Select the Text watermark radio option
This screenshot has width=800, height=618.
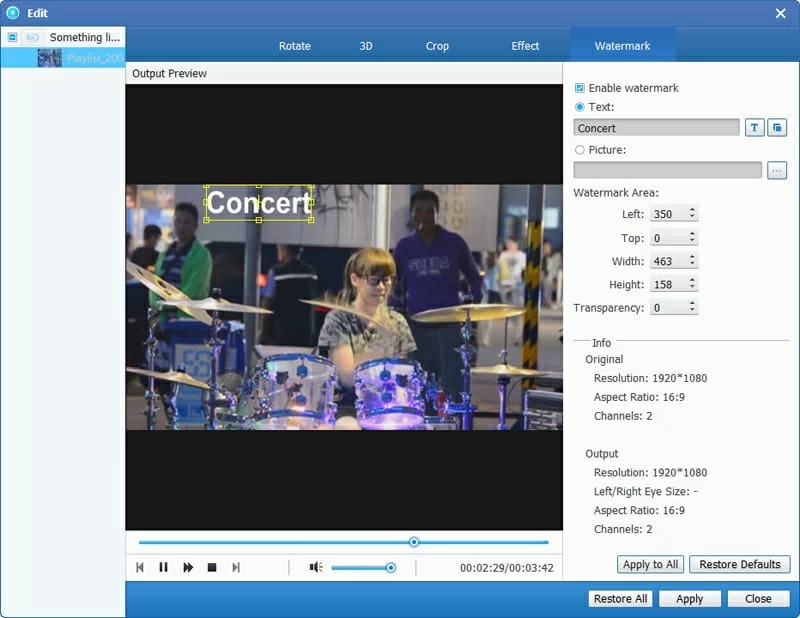[x=580, y=107]
